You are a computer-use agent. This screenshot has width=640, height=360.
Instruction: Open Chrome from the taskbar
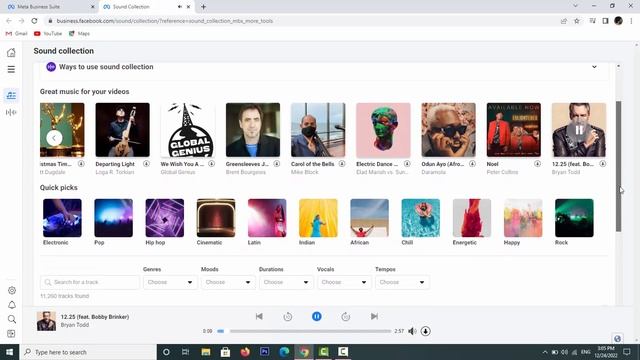[x=304, y=352]
